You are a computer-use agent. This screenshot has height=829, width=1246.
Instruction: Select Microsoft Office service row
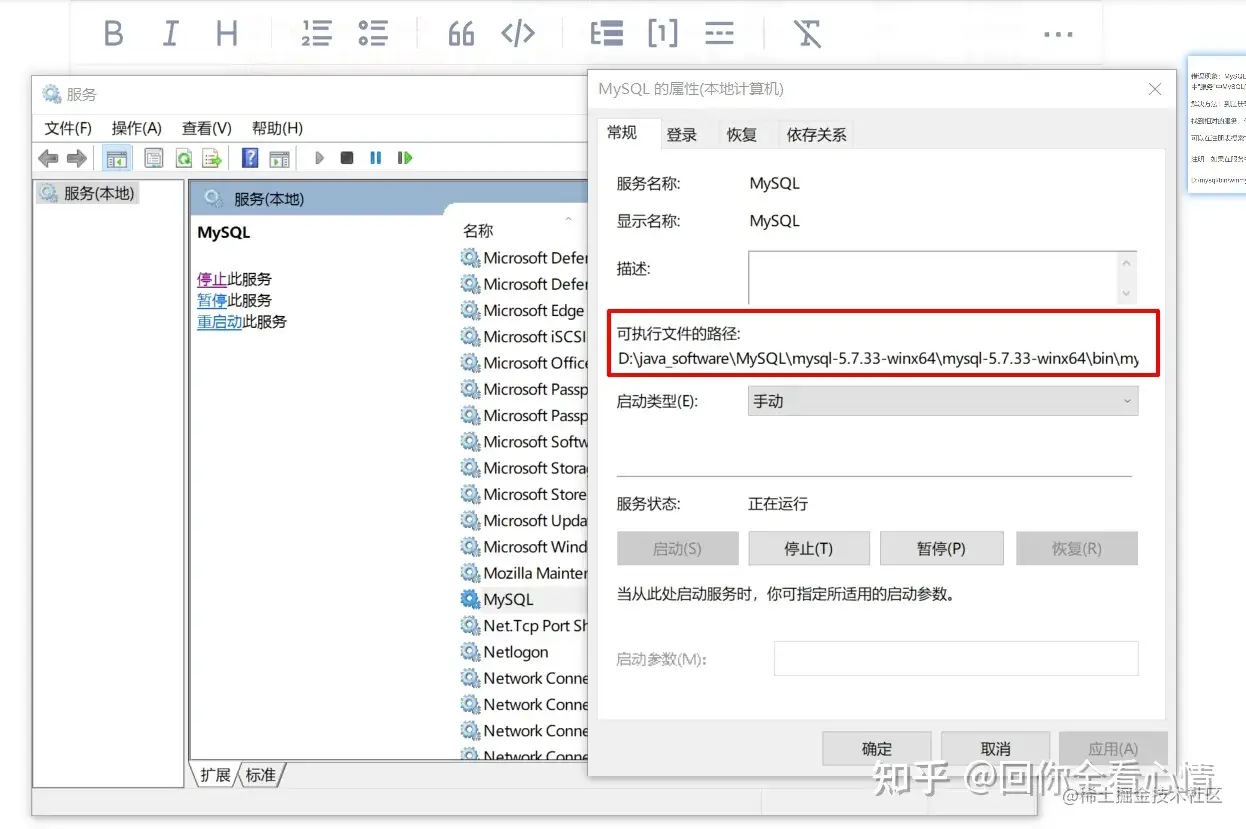523,363
